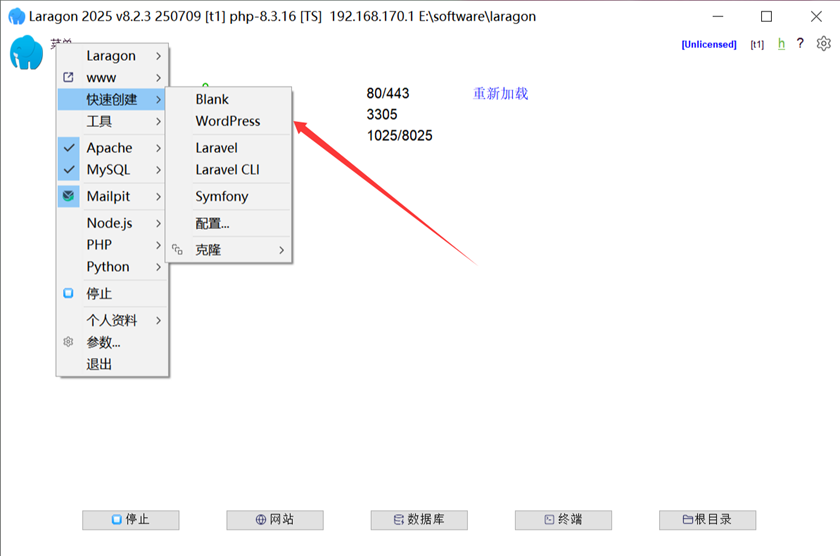Expand the 克隆 submenu arrow
Image resolution: width=840 pixels, height=556 pixels.
[281, 250]
